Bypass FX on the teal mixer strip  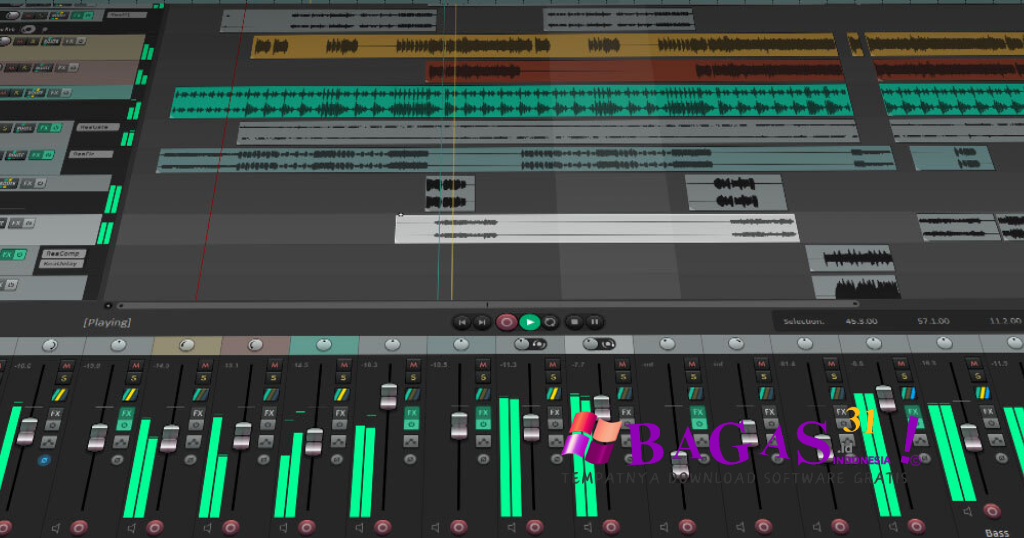tap(339, 425)
